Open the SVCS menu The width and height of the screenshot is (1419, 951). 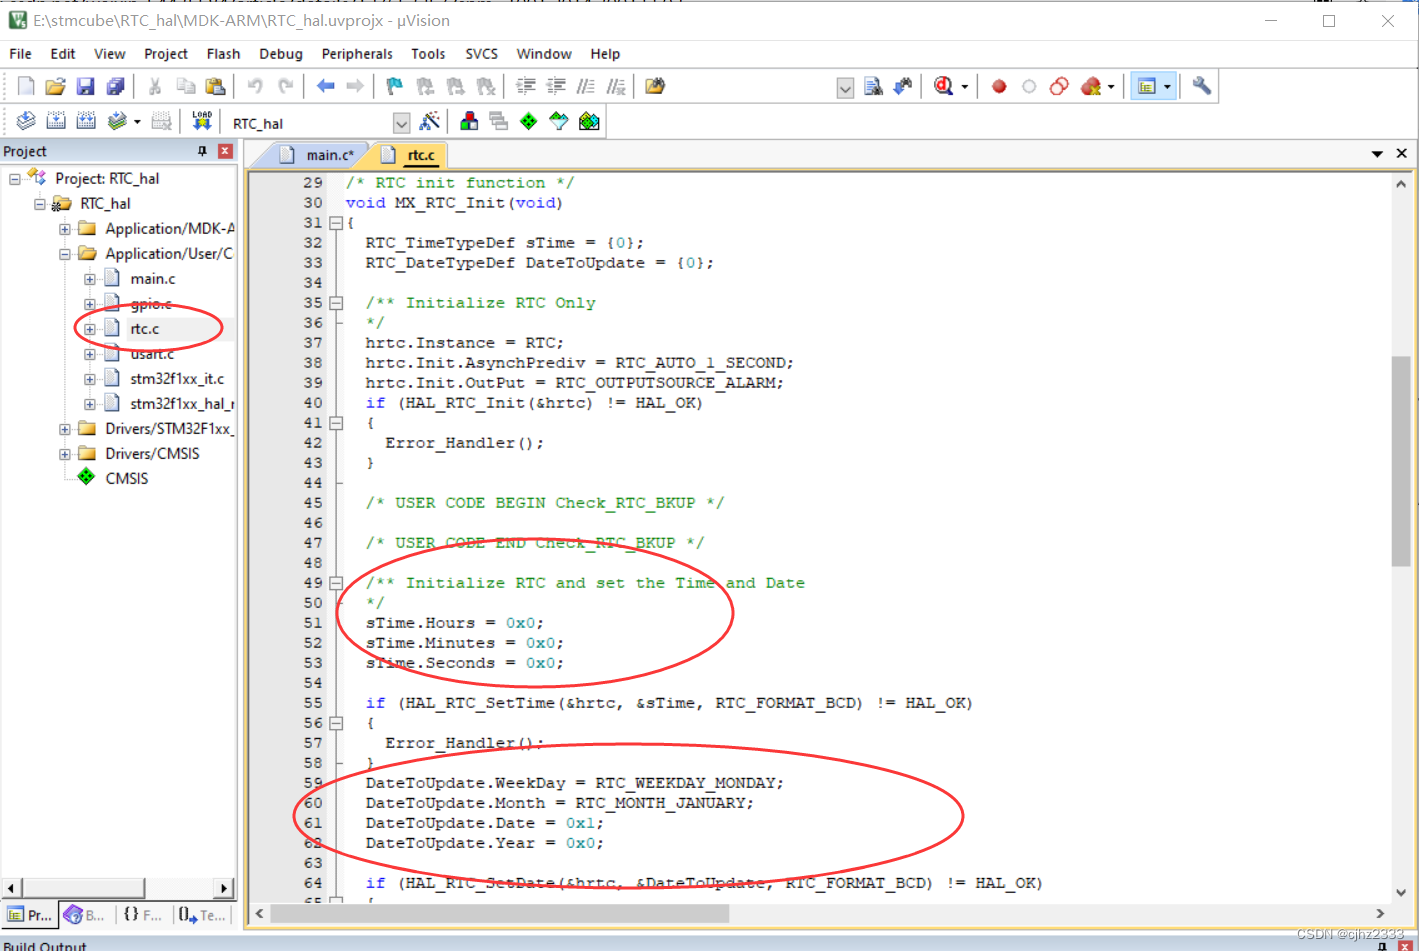[x=481, y=54]
